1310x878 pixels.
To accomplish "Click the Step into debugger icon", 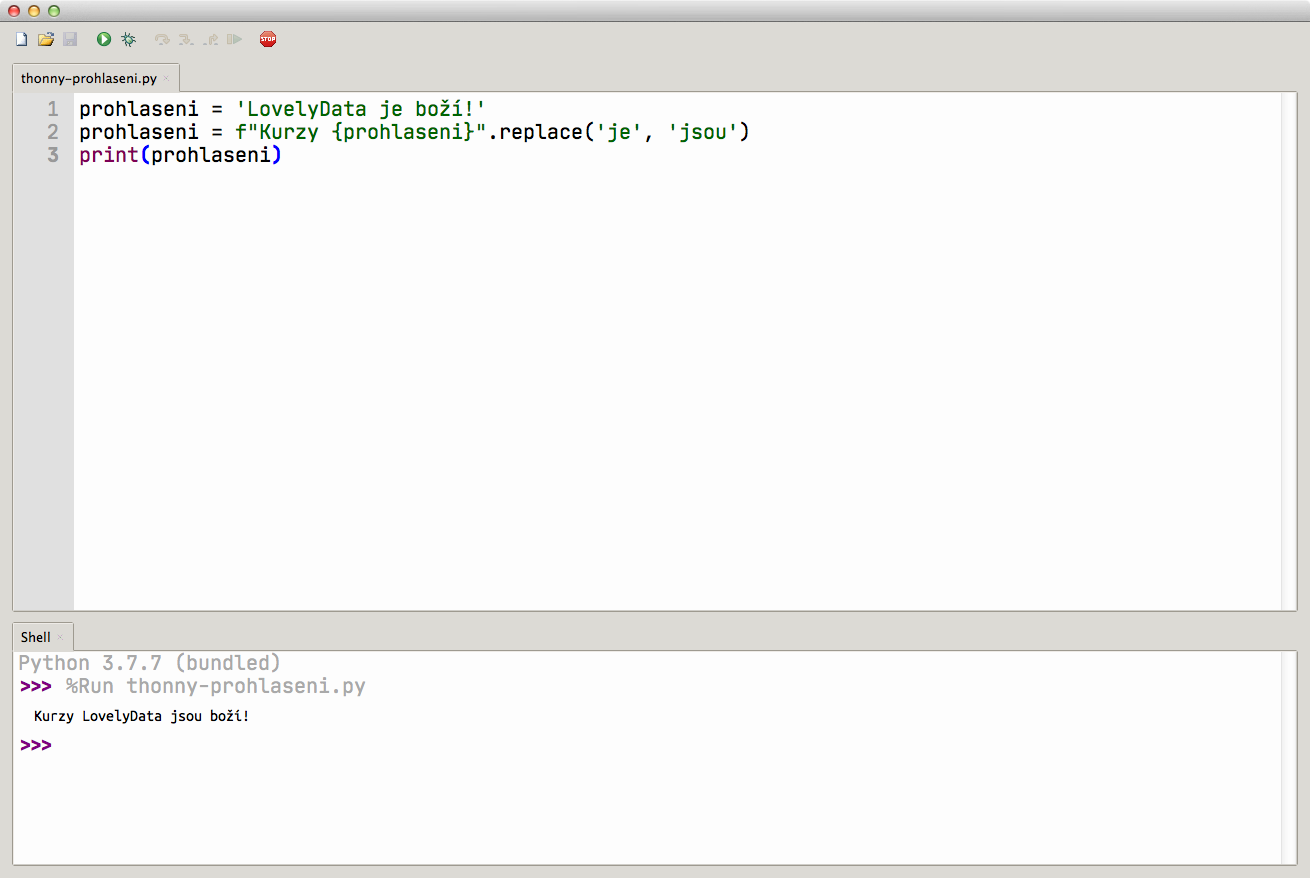I will click(x=186, y=39).
